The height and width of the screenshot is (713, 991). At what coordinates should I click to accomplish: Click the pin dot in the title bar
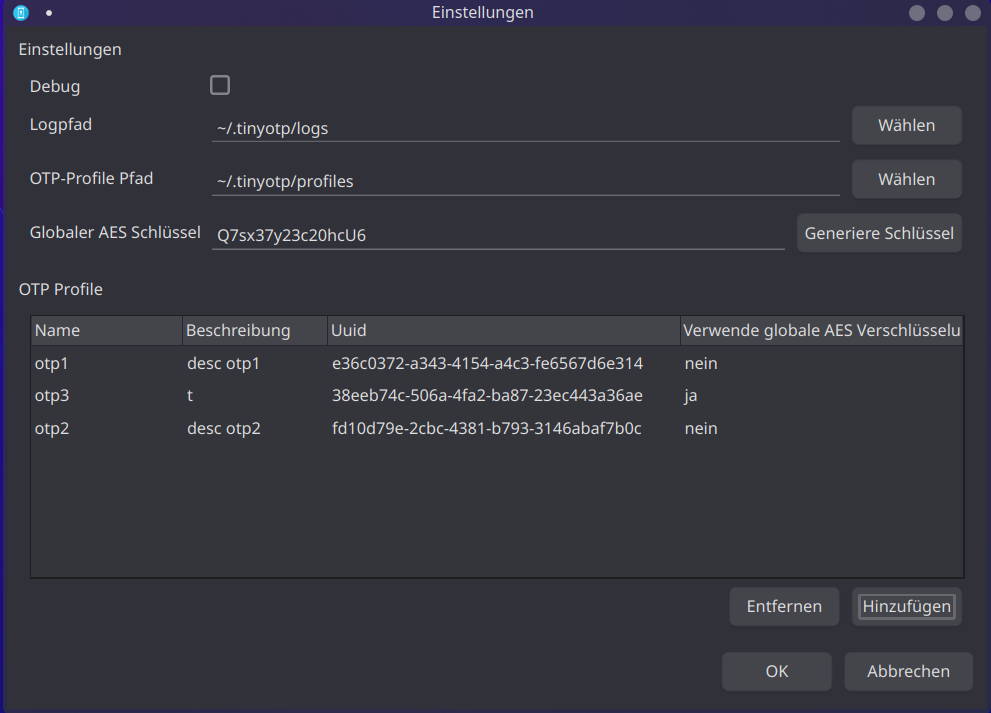49,13
